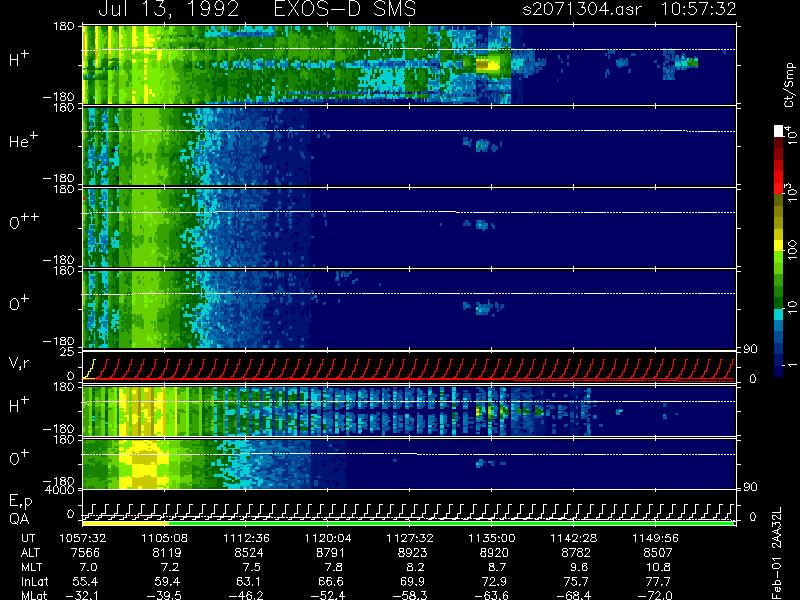The height and width of the screenshot is (600, 800).
Task: Click the "InLat" row header
Action: (35, 581)
